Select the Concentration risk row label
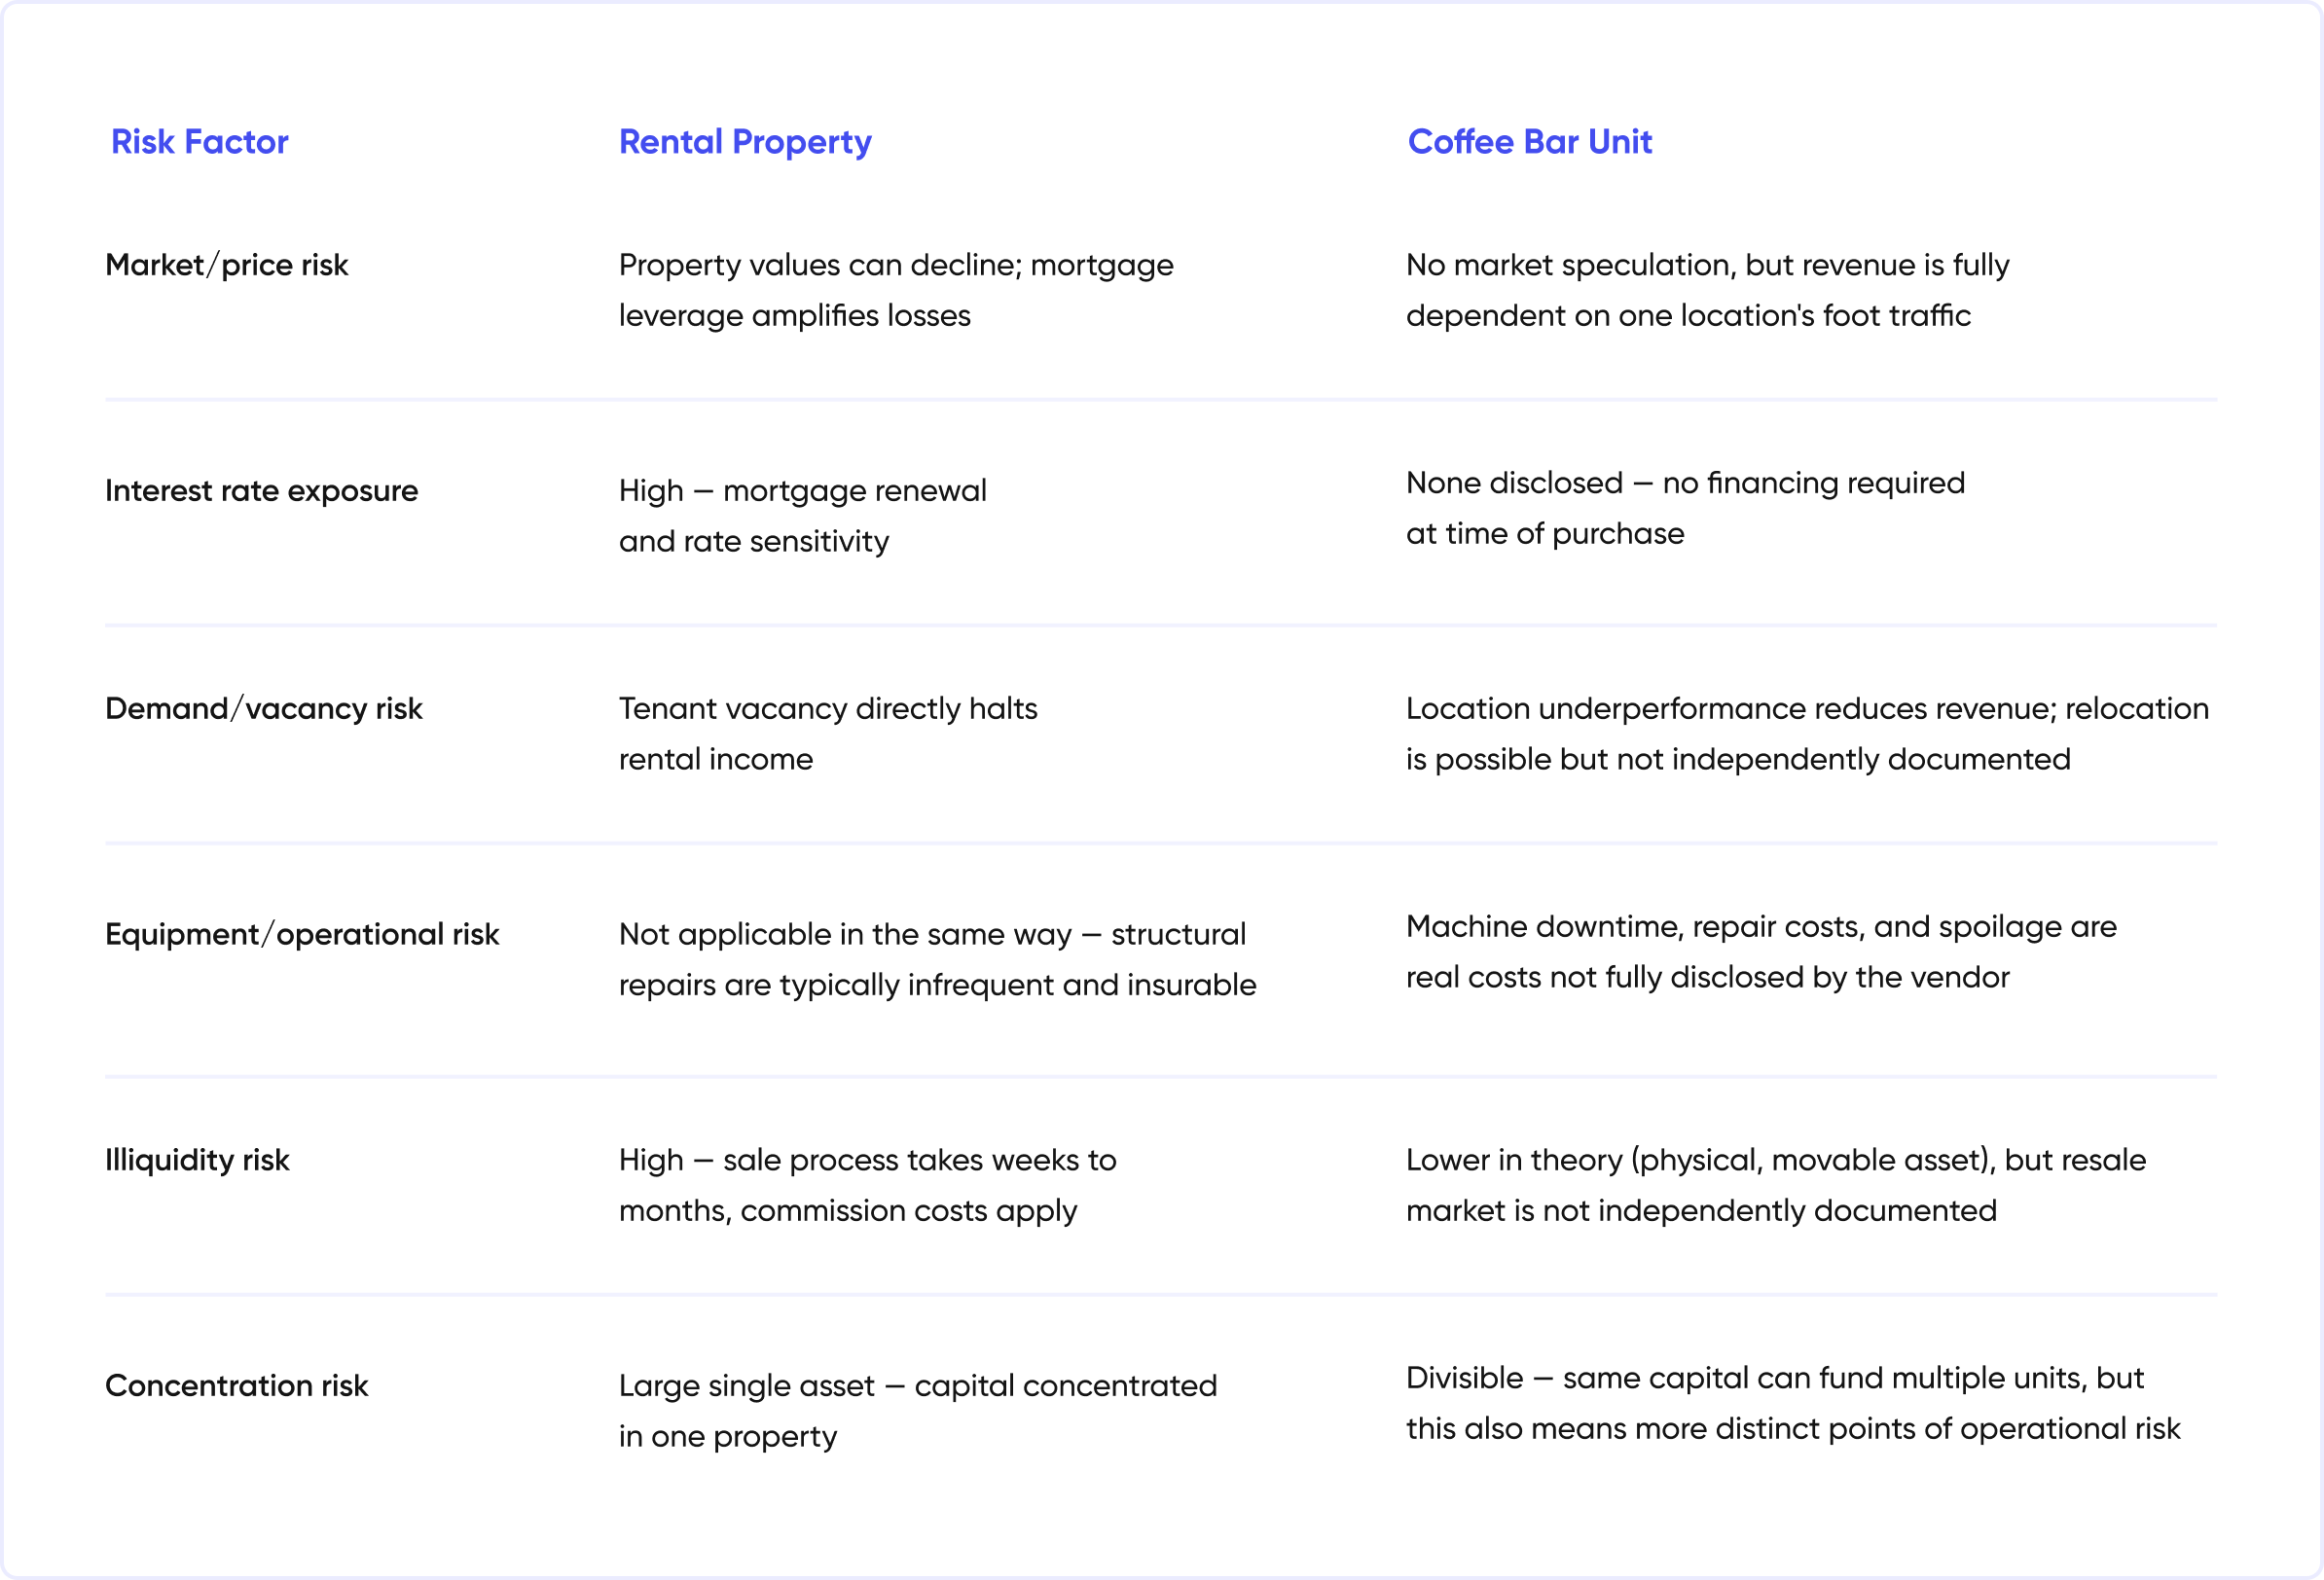The width and height of the screenshot is (2324, 1580). click(x=236, y=1386)
